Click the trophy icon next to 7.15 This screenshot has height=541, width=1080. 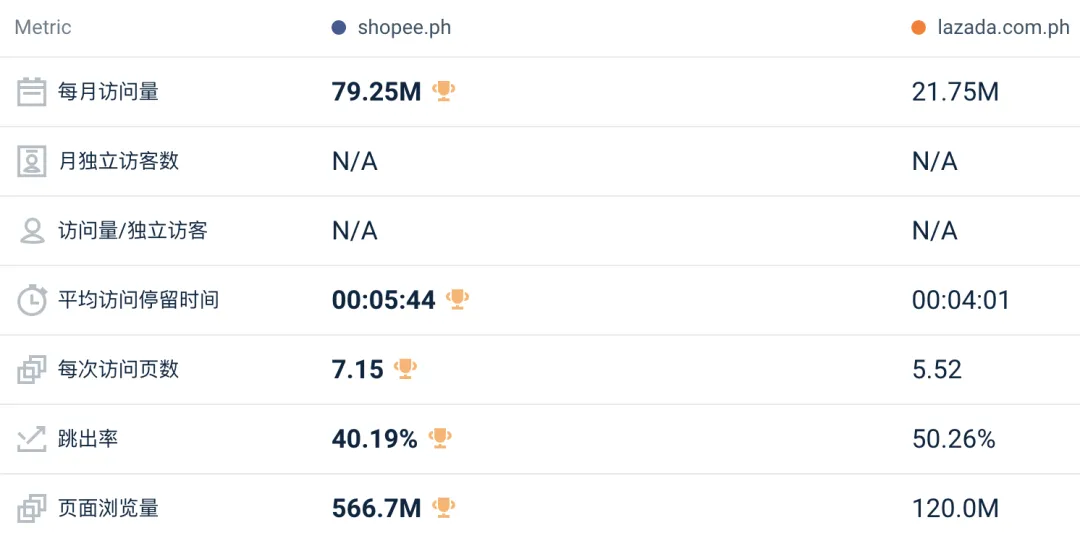(405, 369)
